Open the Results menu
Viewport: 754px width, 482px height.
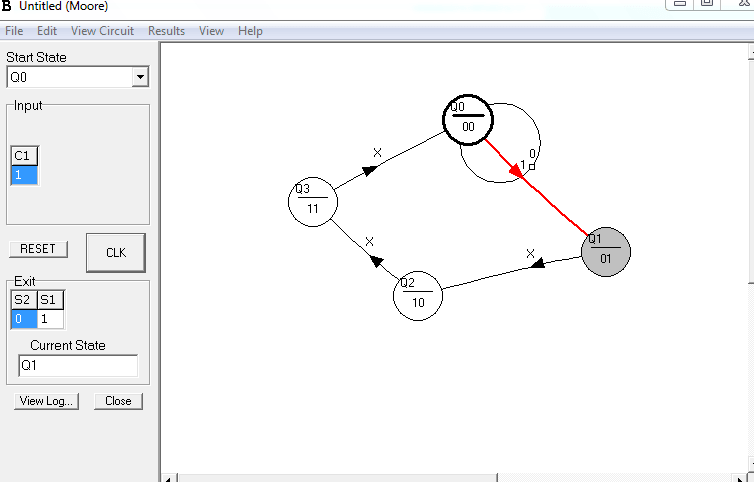pos(166,31)
